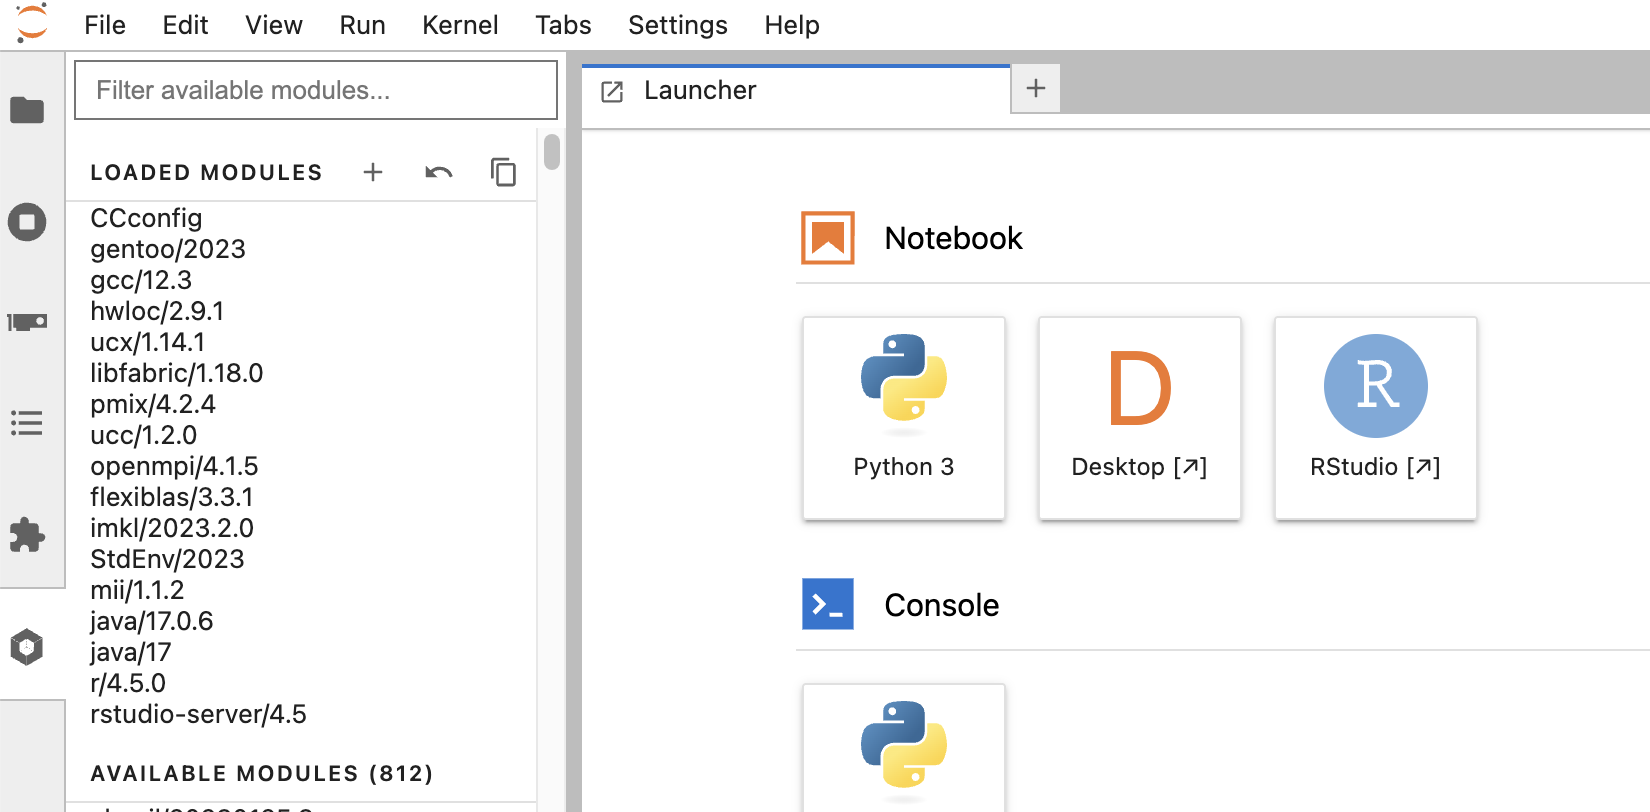Select the Software Modules hexagon sidebar icon
1650x812 pixels.
(x=27, y=647)
